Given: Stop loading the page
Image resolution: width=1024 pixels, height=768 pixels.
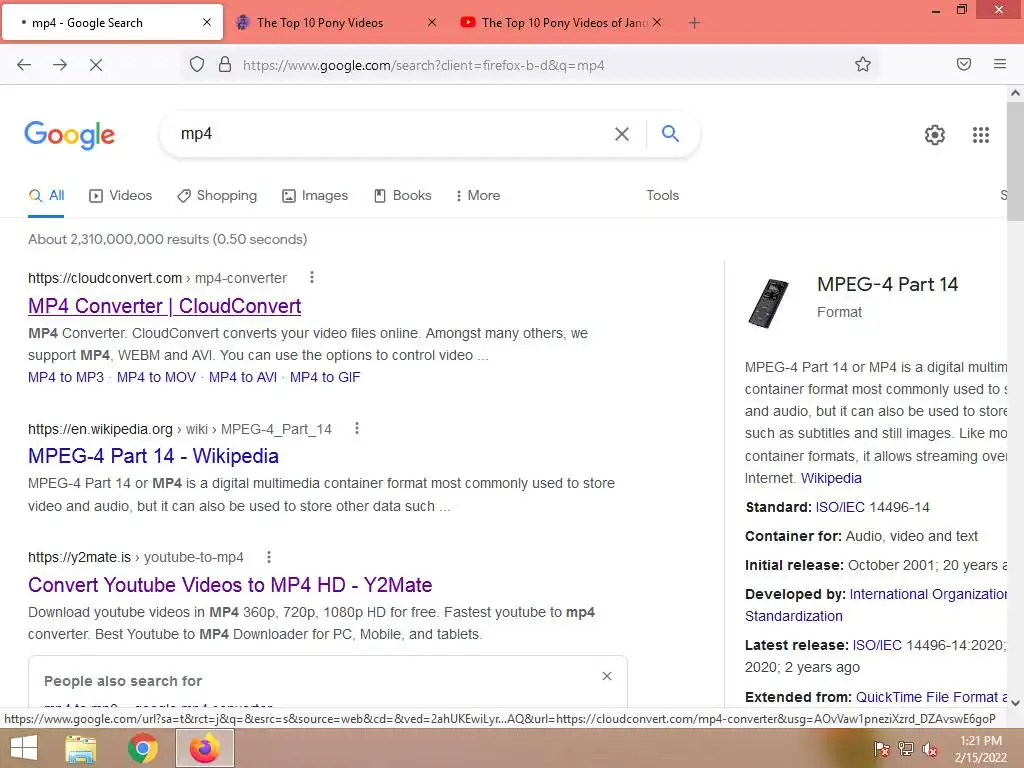Looking at the screenshot, I should click(95, 65).
